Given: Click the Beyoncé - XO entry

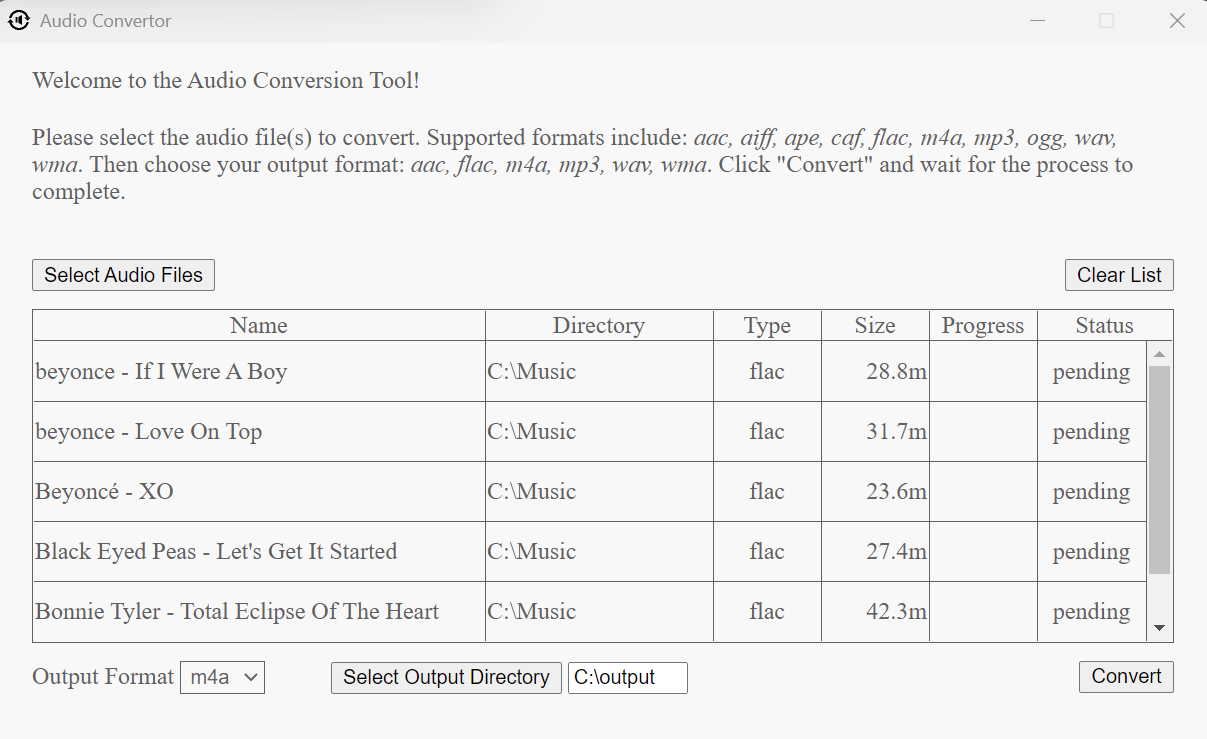Looking at the screenshot, I should [258, 491].
